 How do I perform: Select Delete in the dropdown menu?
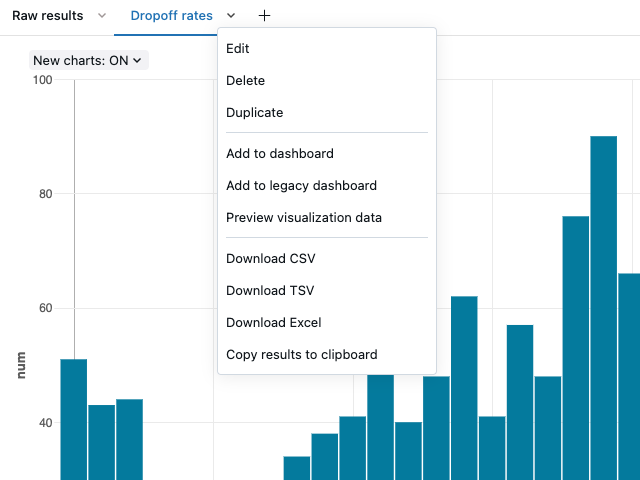click(245, 80)
